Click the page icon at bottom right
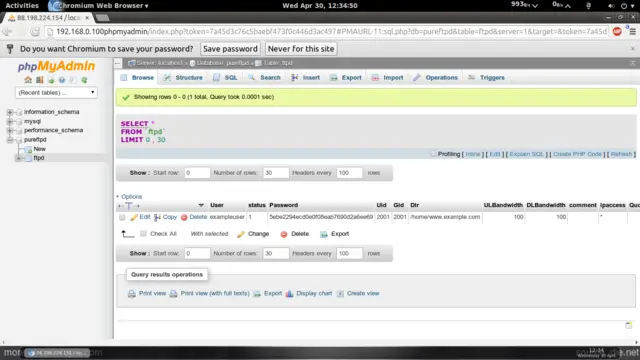This screenshot has width=640, height=360. pyautogui.click(x=629, y=325)
